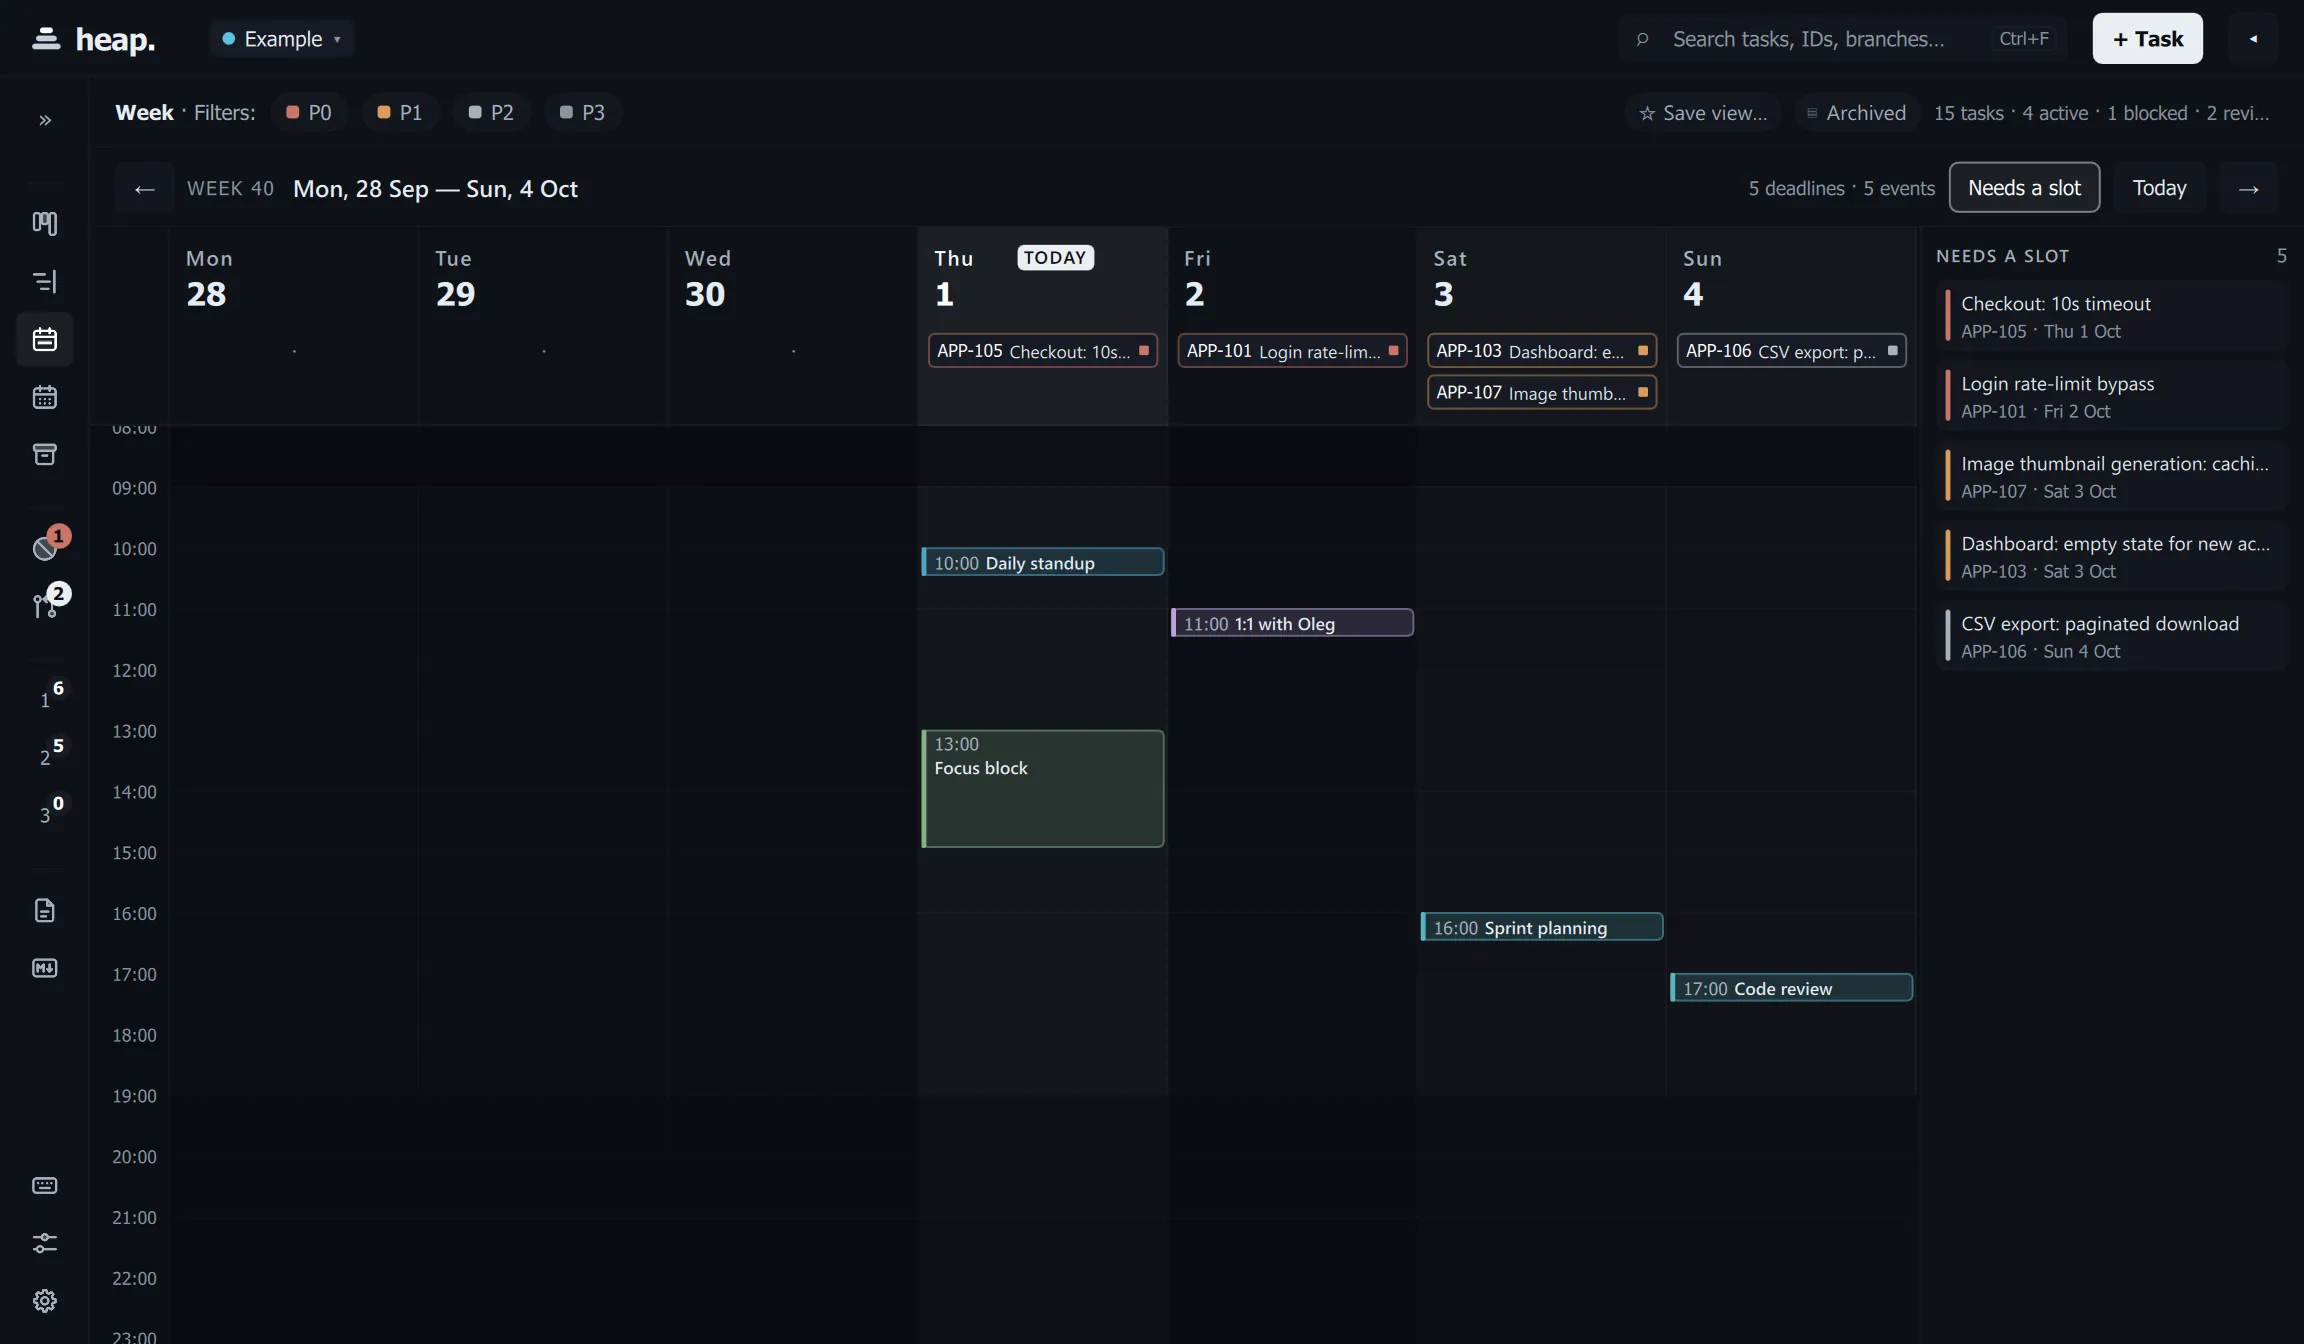The height and width of the screenshot is (1344, 2304).
Task: Open the priority list view icon
Action: [45, 281]
